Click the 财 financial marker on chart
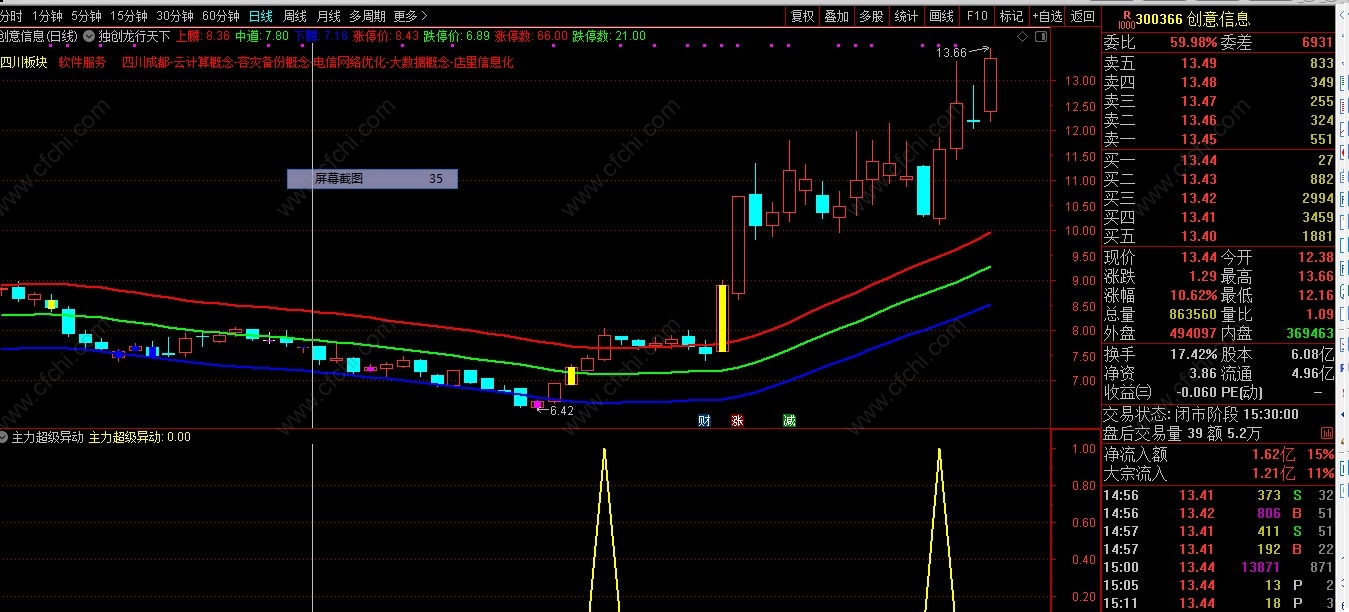Image resolution: width=1349 pixels, height=612 pixels. coord(704,421)
